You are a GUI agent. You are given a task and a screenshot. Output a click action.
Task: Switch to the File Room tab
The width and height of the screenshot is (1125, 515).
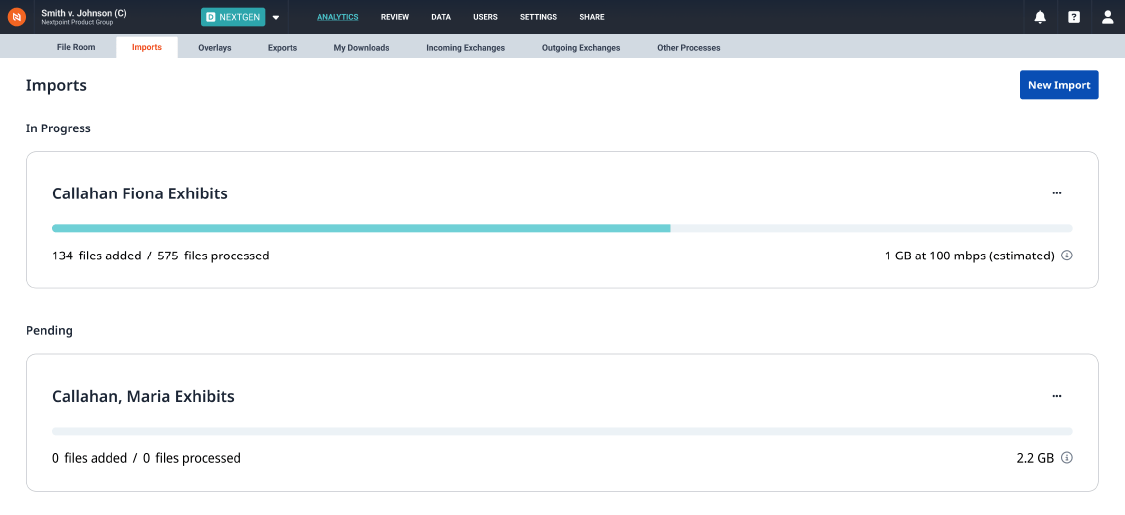(76, 48)
